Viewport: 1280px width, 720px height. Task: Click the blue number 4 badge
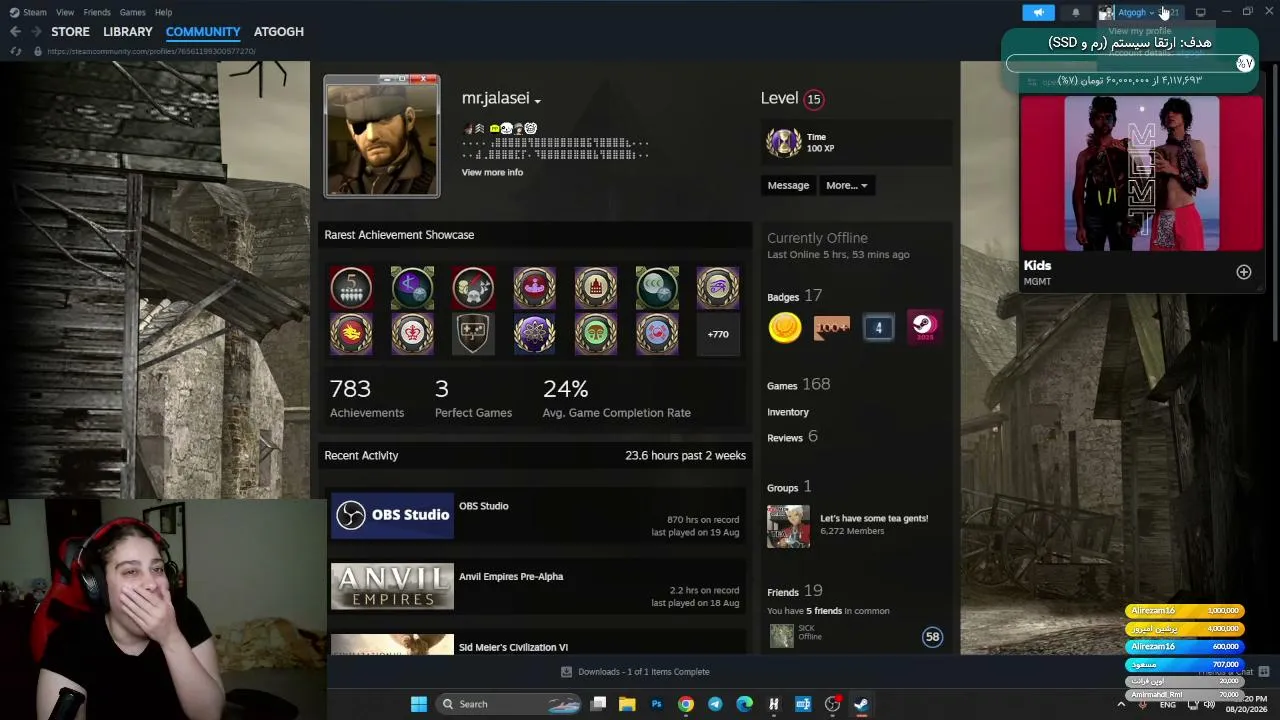878,327
